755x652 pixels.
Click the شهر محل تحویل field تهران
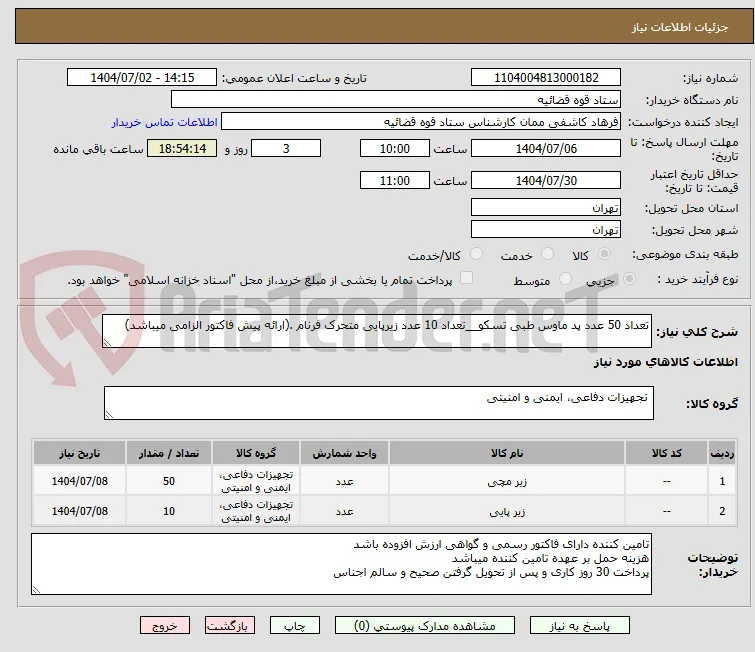pyautogui.click(x=546, y=229)
